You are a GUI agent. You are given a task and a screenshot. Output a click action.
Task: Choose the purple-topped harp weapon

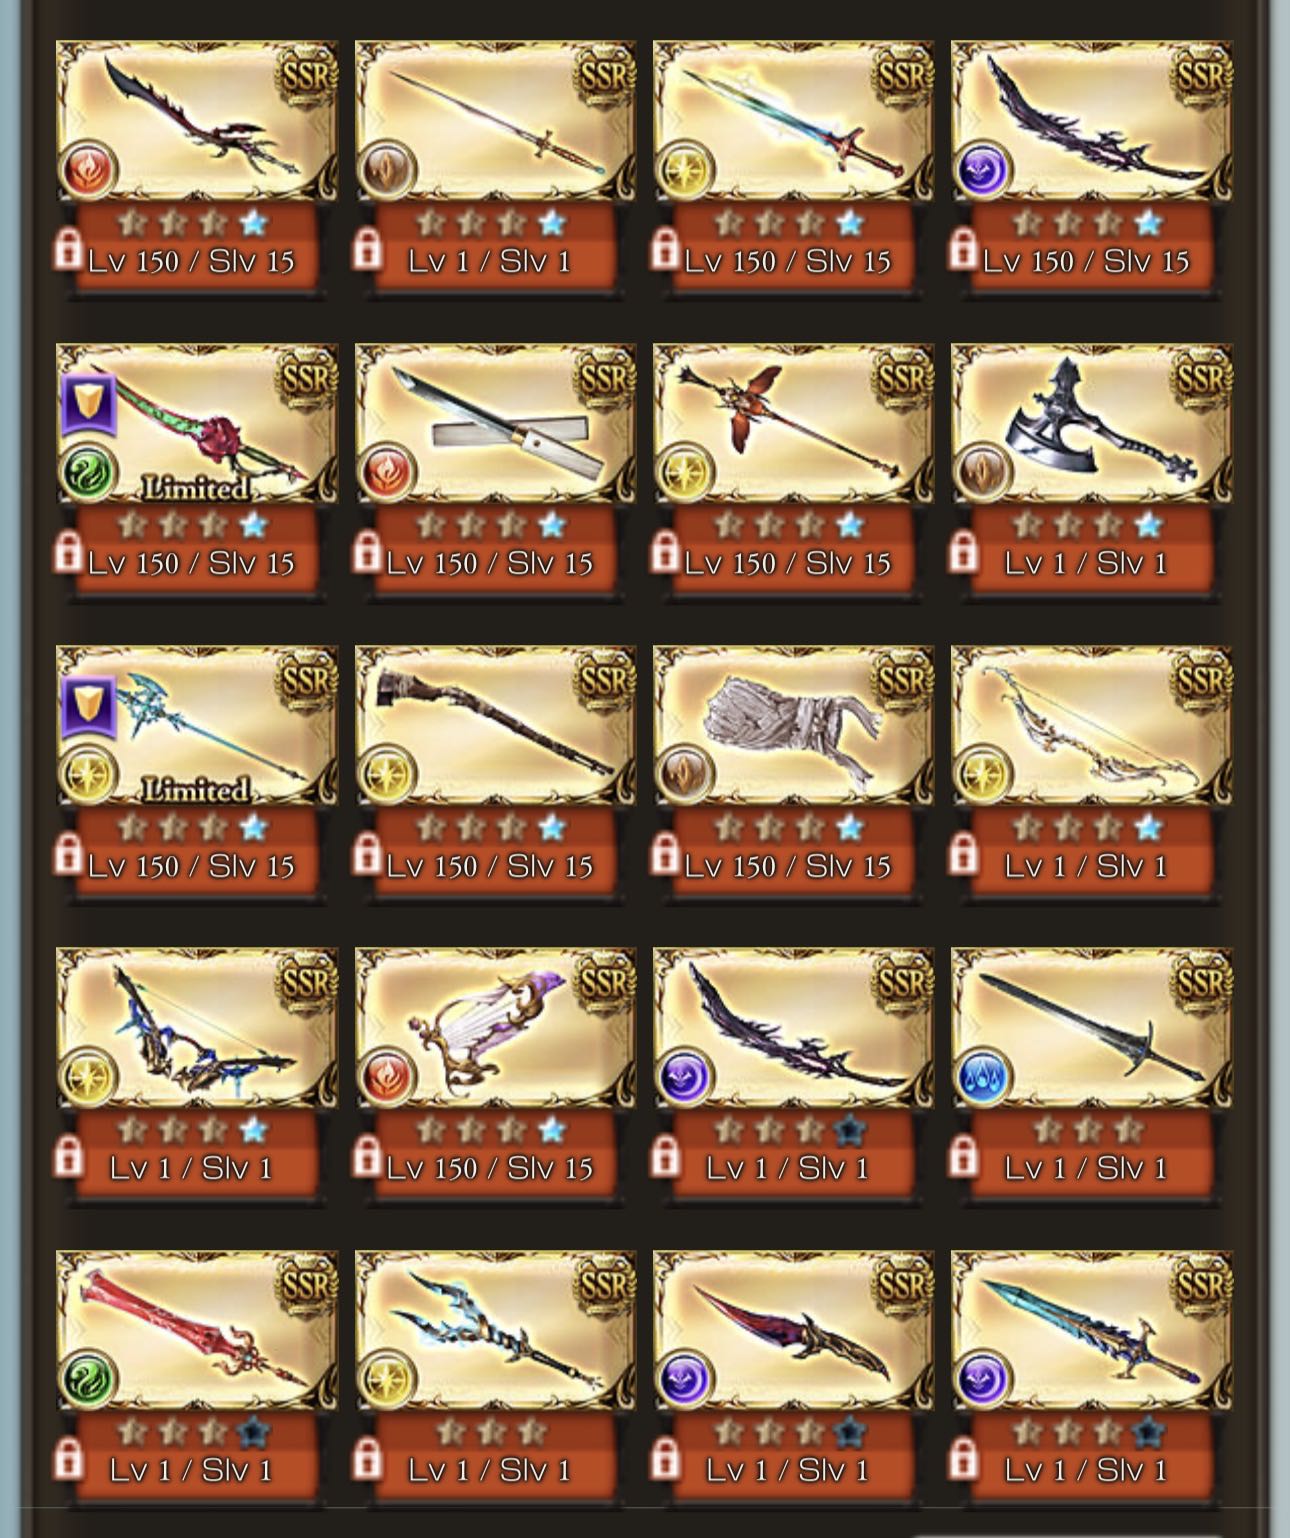coord(495,1028)
